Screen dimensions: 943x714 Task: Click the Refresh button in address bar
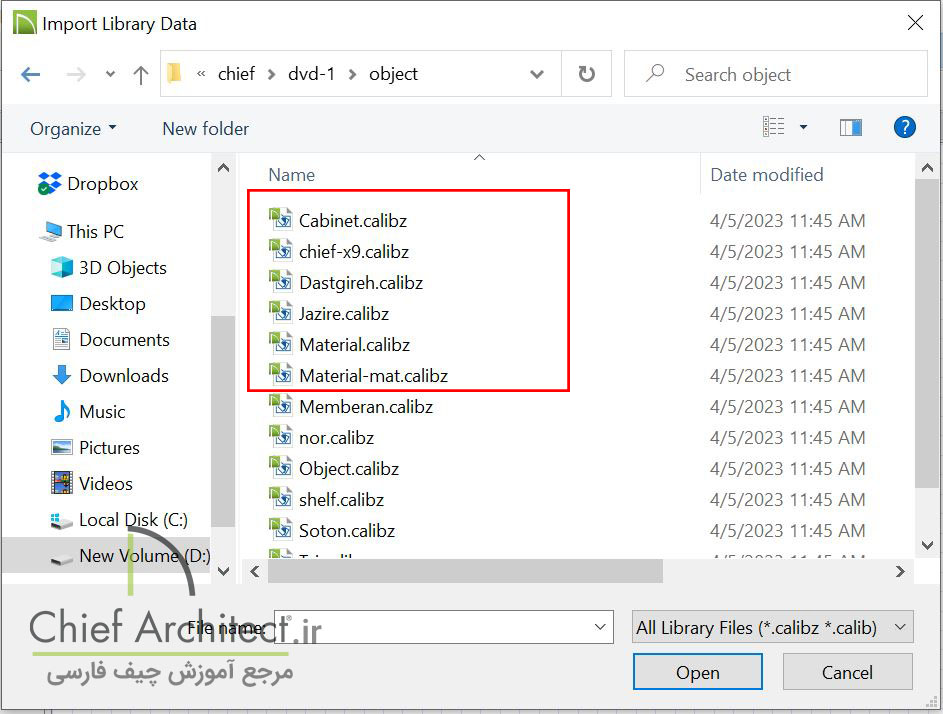pyautogui.click(x=587, y=74)
